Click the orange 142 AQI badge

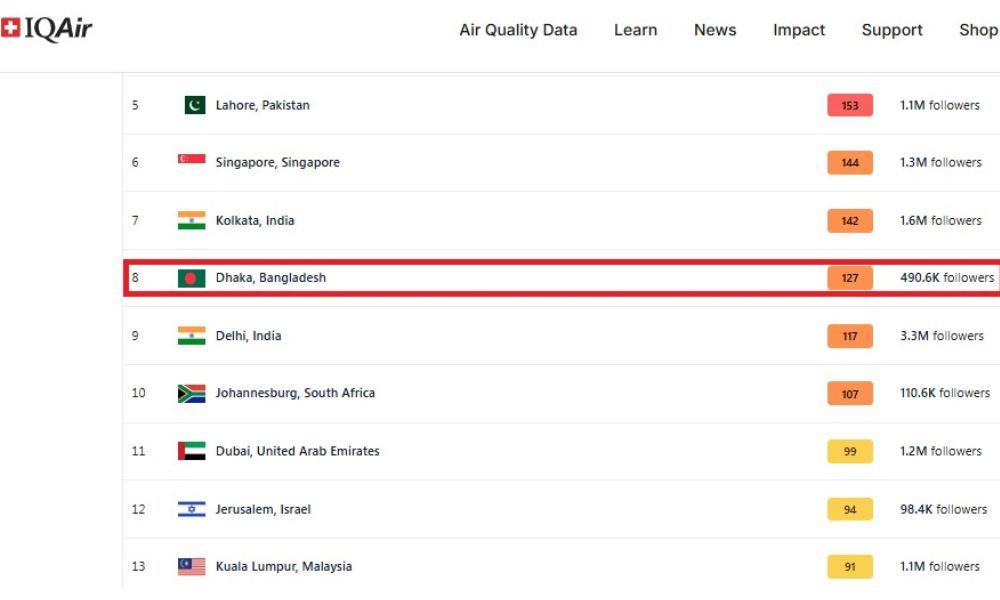point(849,221)
